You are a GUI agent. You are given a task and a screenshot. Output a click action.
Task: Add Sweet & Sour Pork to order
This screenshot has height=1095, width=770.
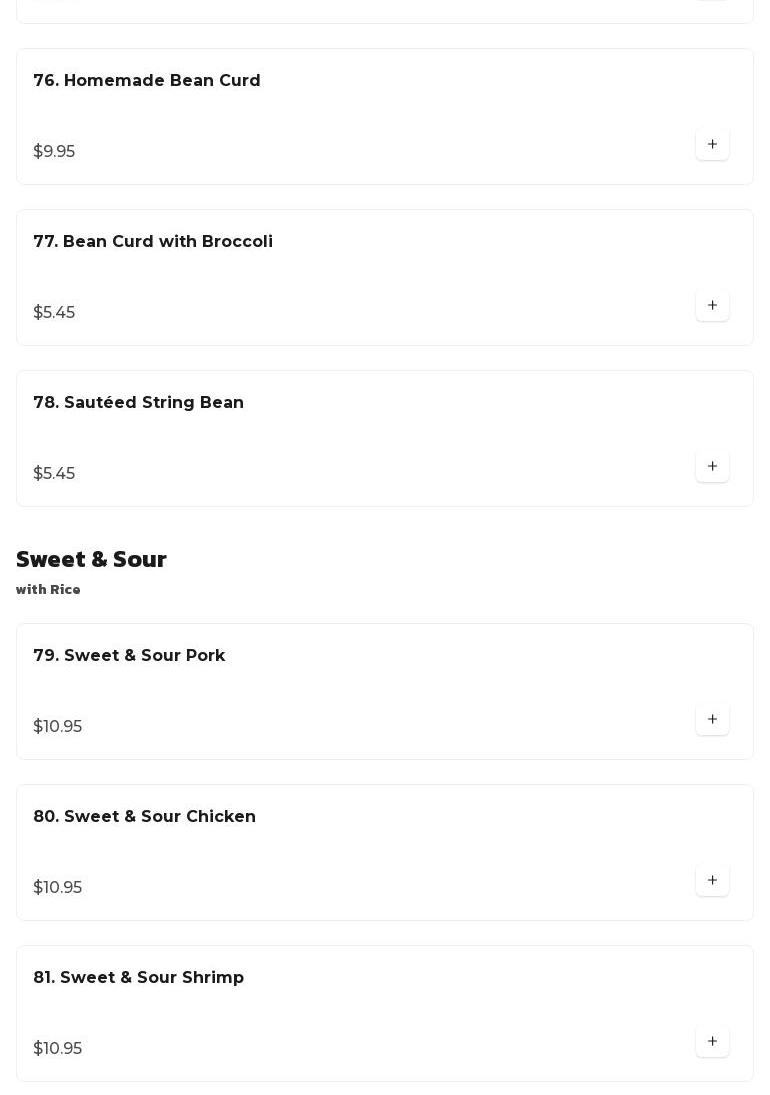coord(712,719)
